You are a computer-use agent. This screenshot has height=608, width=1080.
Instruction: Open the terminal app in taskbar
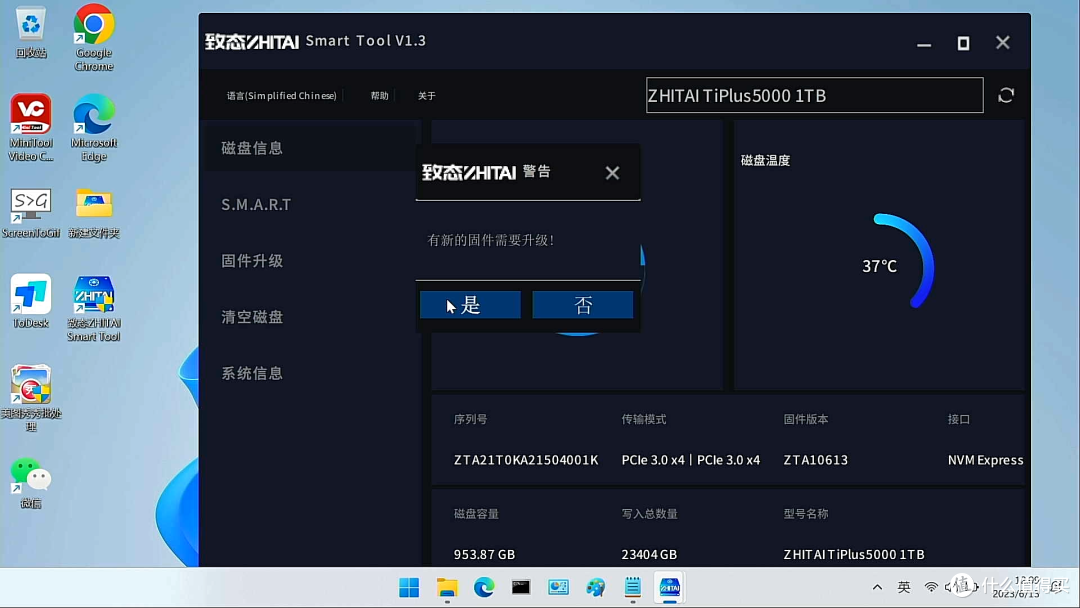click(x=521, y=587)
